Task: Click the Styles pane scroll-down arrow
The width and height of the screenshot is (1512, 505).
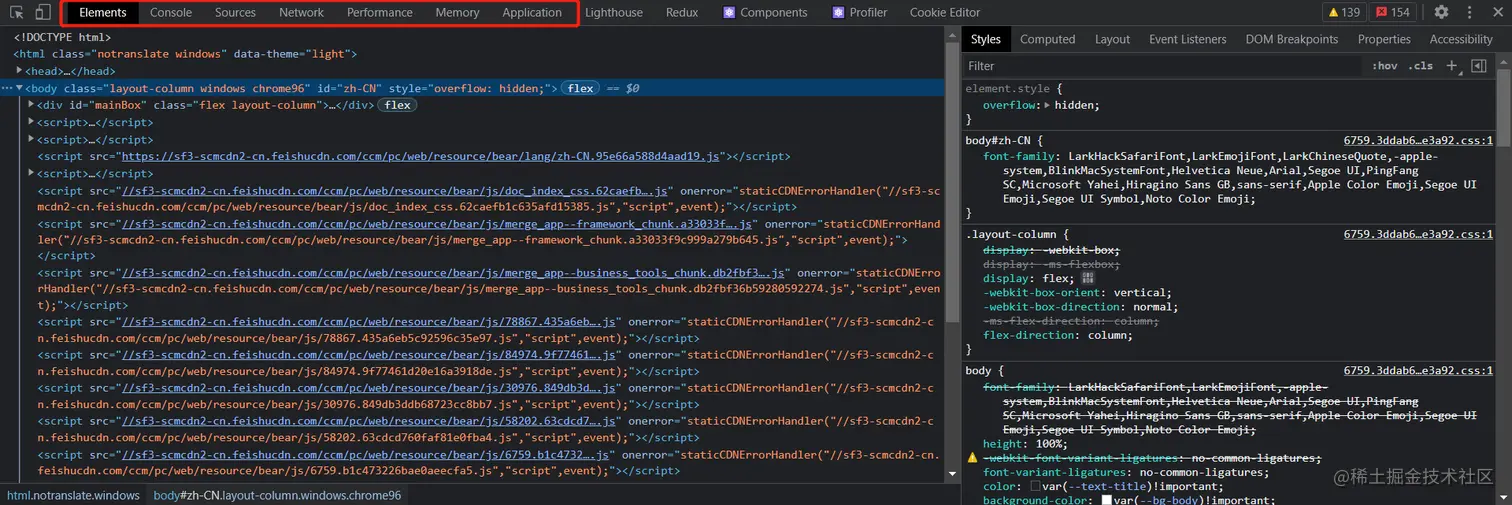Action: pyautogui.click(x=1505, y=499)
